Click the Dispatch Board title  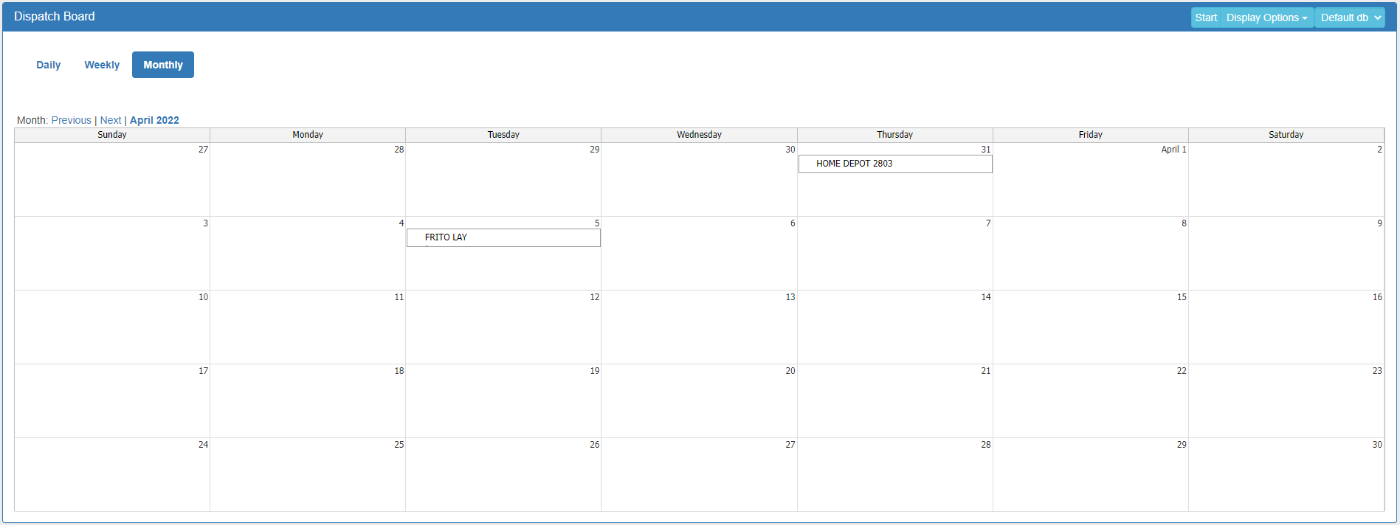pyautogui.click(x=54, y=16)
